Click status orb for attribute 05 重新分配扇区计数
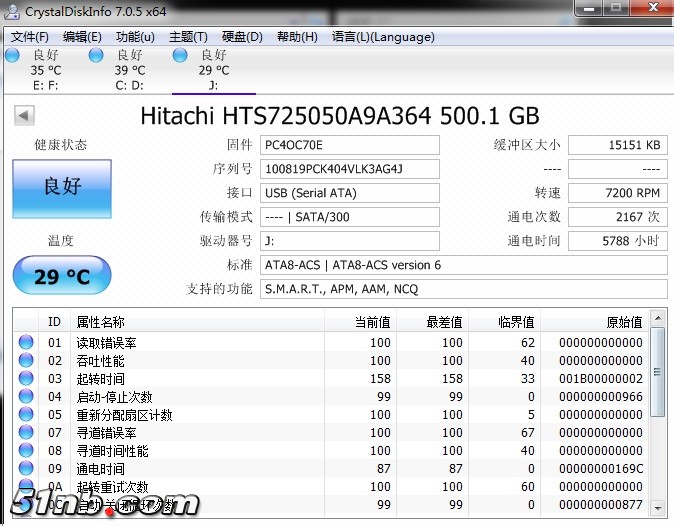 [x=26, y=415]
